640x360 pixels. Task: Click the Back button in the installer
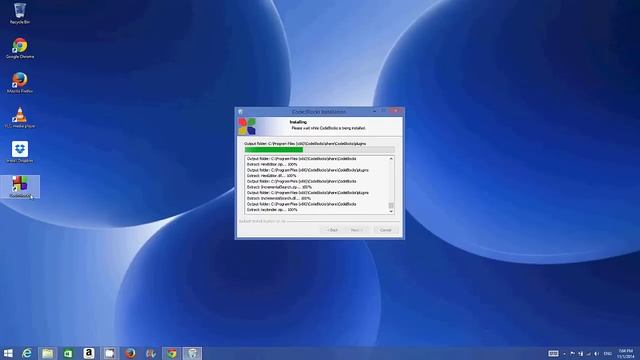[x=333, y=230]
